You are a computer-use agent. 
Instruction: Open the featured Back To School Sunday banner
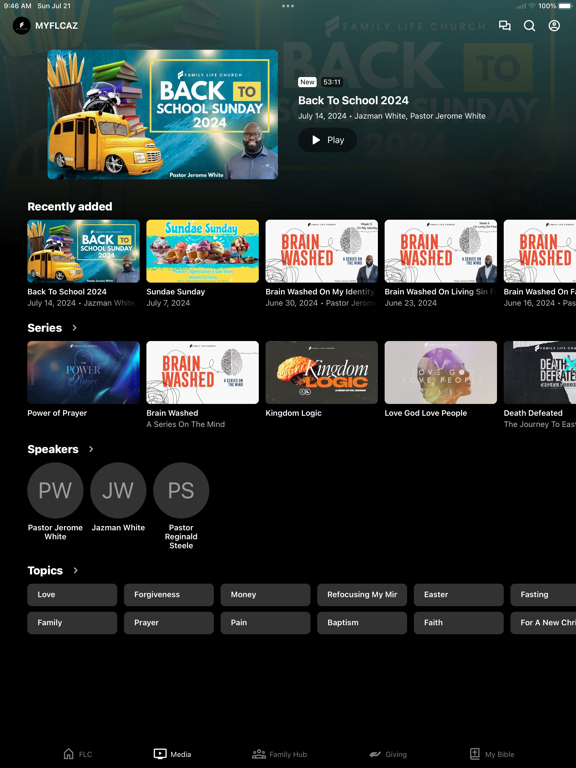coord(163,115)
